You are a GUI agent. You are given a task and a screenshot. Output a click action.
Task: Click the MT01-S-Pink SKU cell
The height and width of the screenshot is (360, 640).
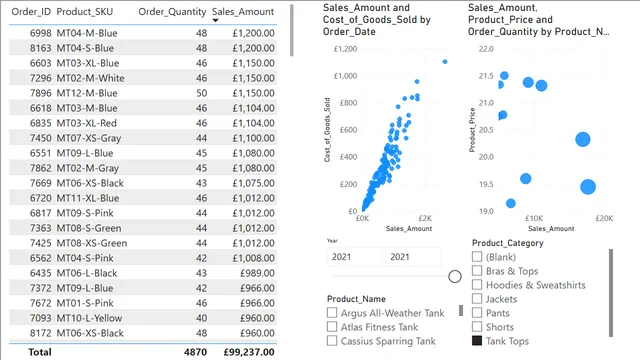click(x=85, y=303)
